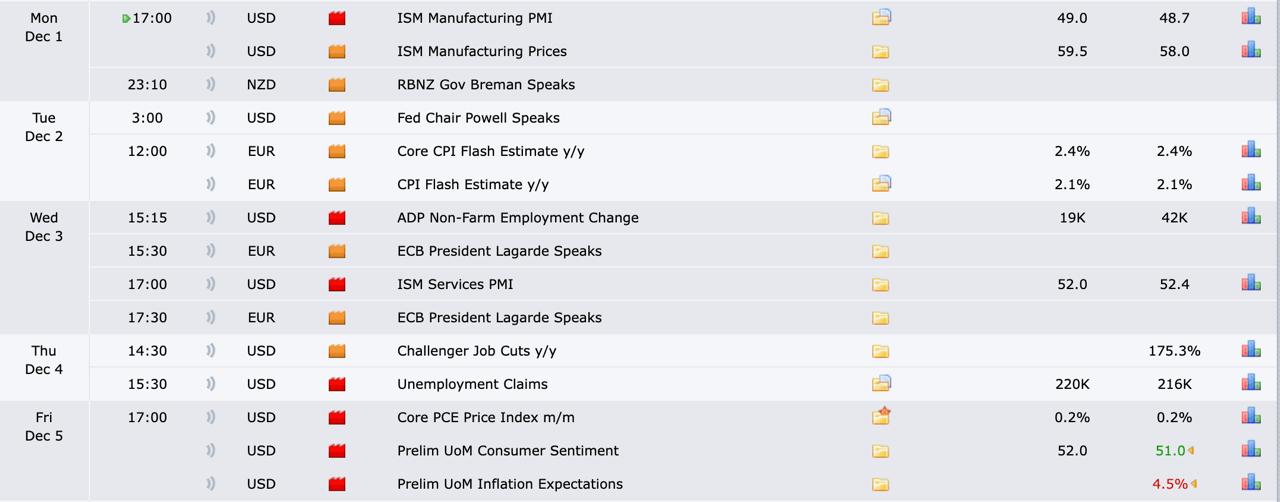Enable alert for RBNZ Gov Breman Speaks
The image size is (1280, 502).
point(211,85)
